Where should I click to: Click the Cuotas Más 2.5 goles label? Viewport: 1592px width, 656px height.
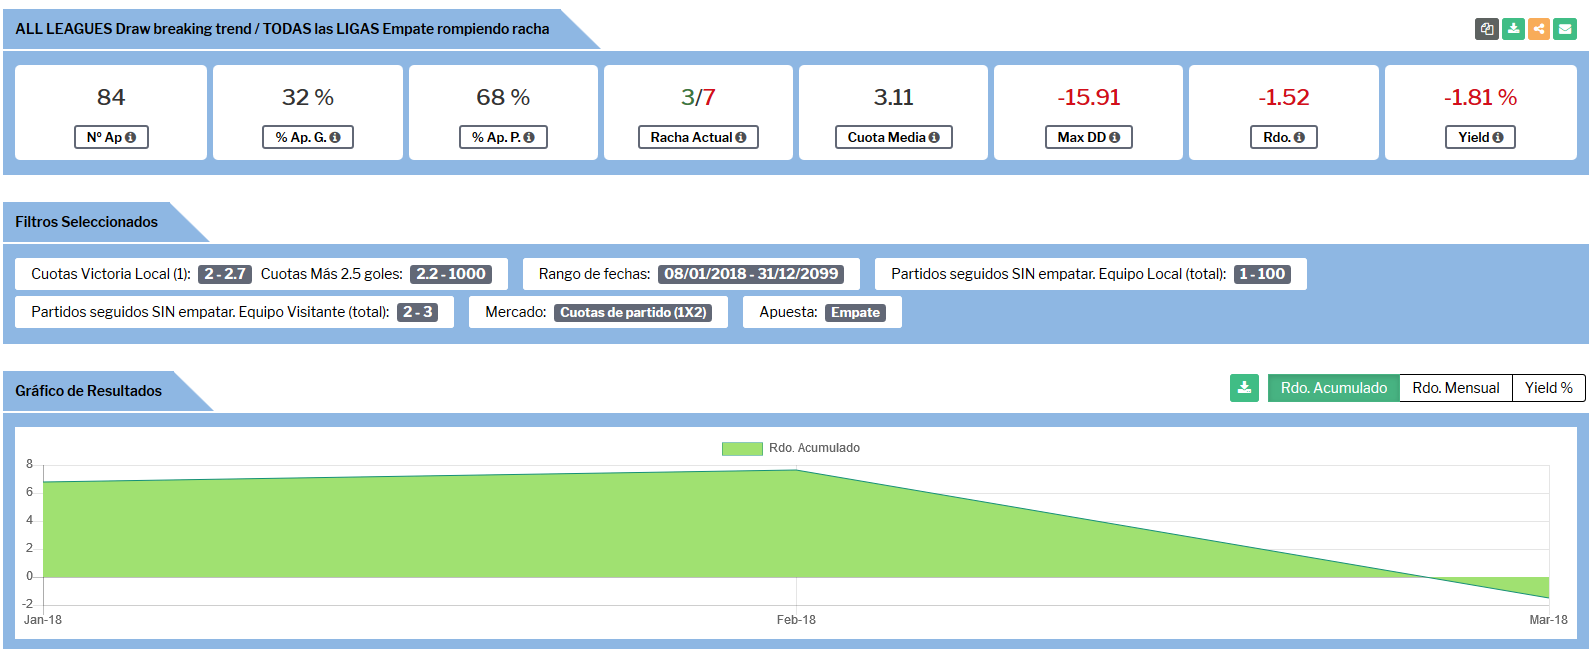tap(332, 274)
